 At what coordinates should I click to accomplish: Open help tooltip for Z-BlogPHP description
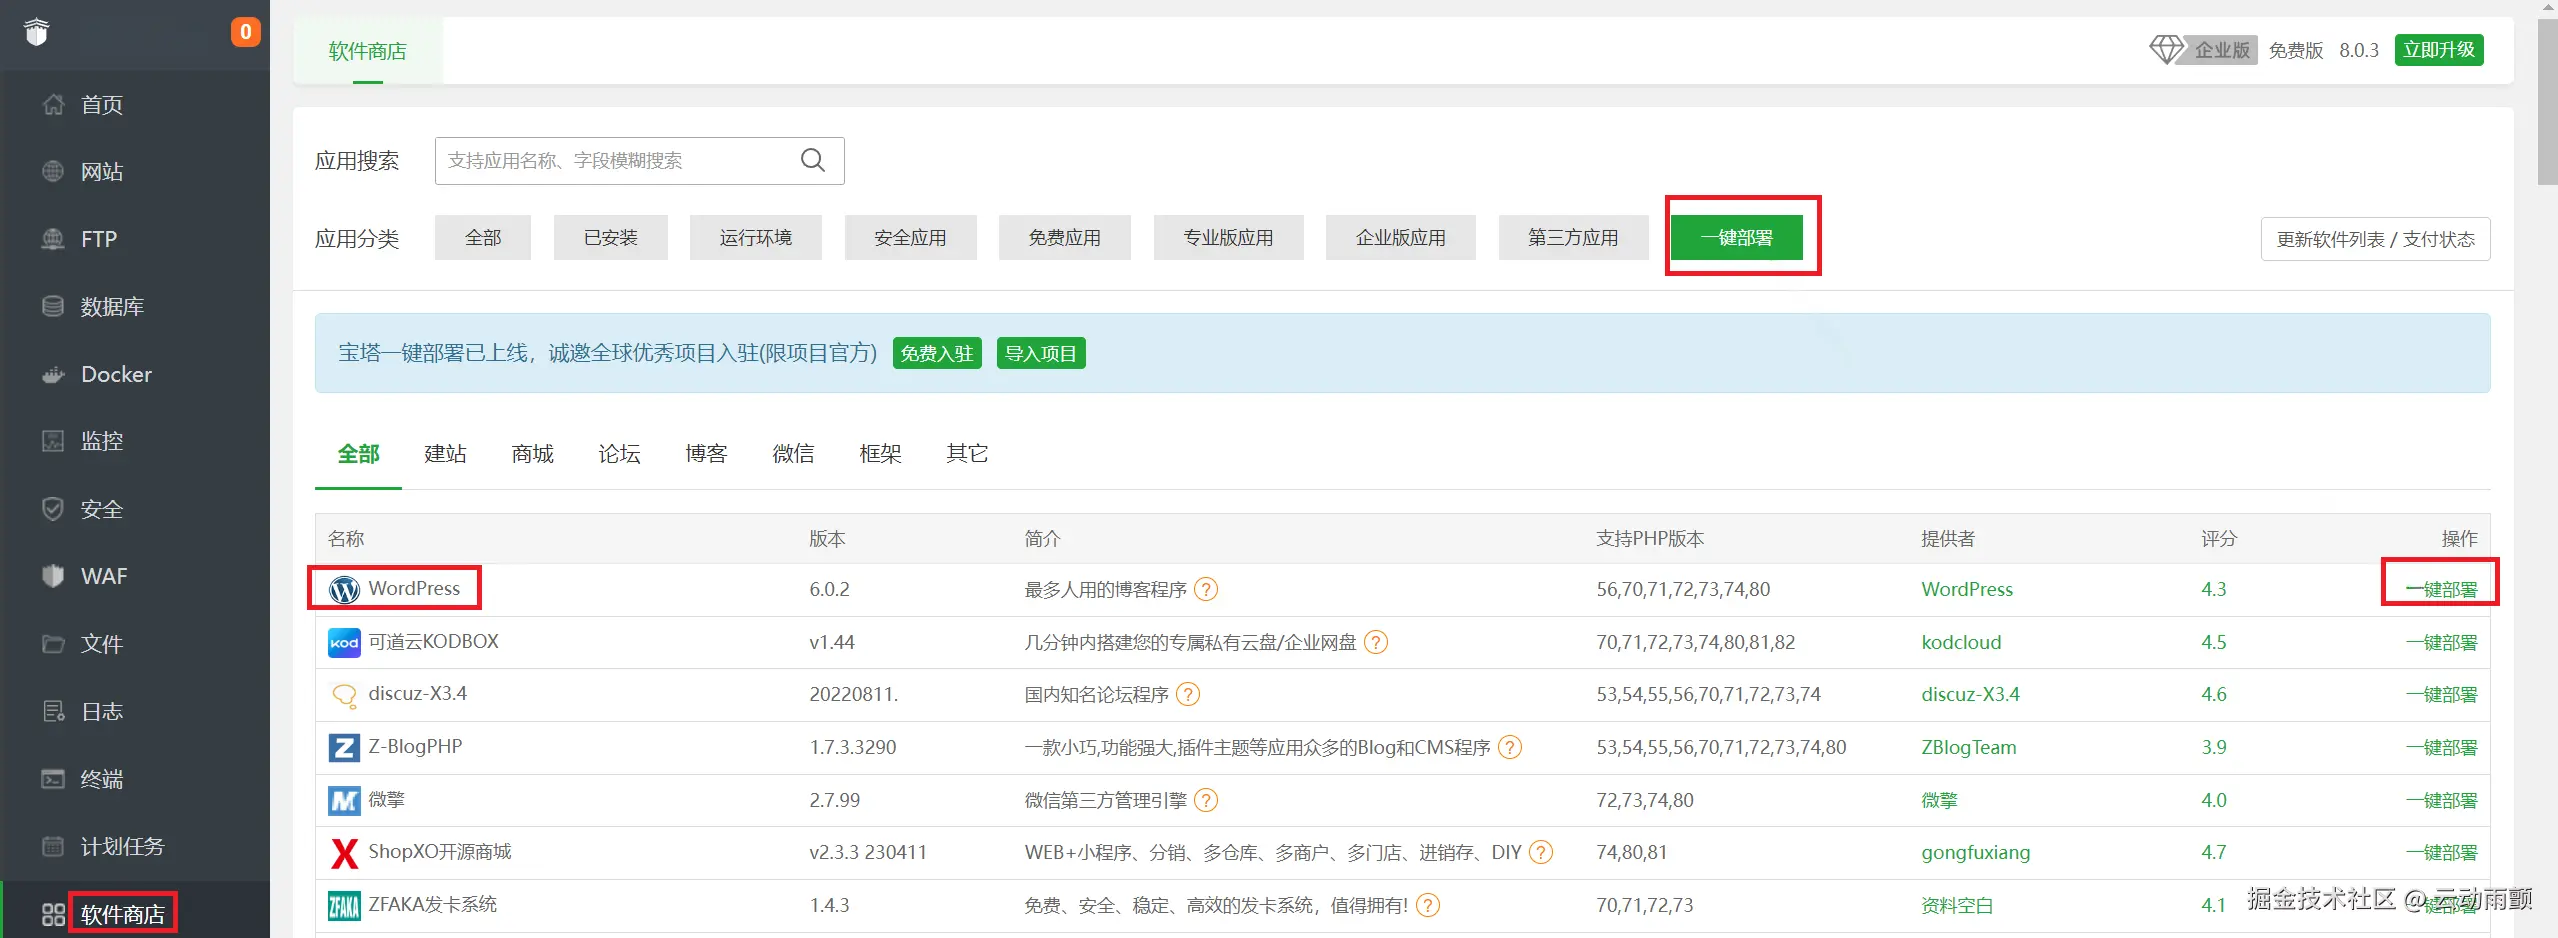(x=1510, y=747)
